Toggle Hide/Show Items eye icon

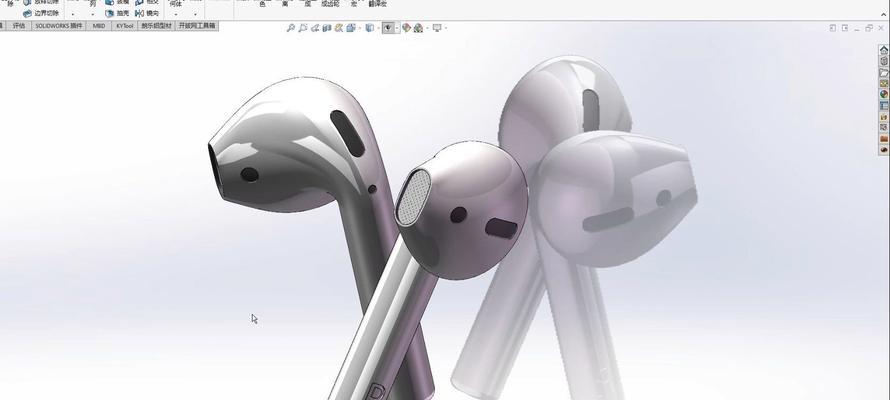click(x=388, y=28)
